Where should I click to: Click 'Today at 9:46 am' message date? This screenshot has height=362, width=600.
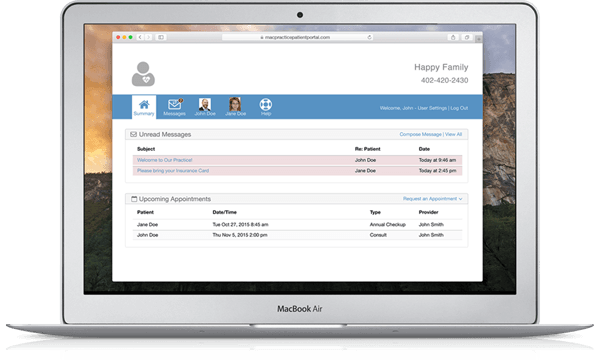click(437, 160)
